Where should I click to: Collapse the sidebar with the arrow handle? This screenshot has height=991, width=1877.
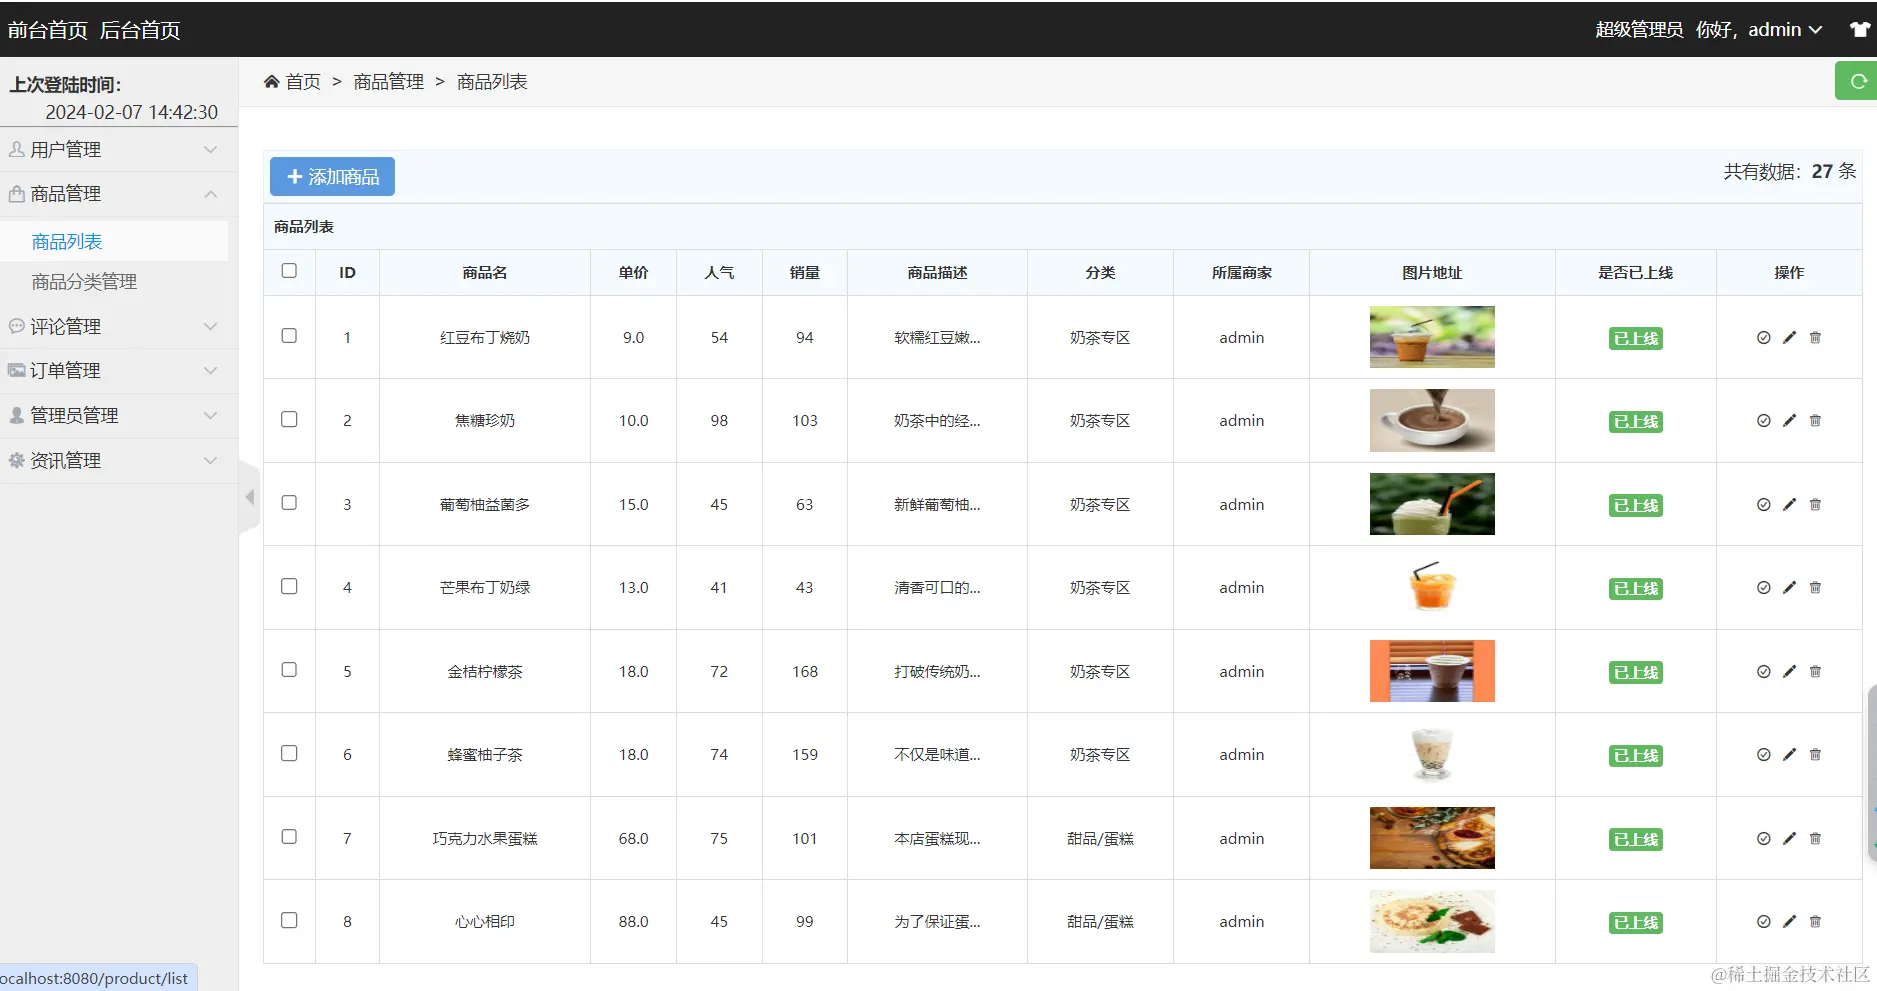click(249, 497)
